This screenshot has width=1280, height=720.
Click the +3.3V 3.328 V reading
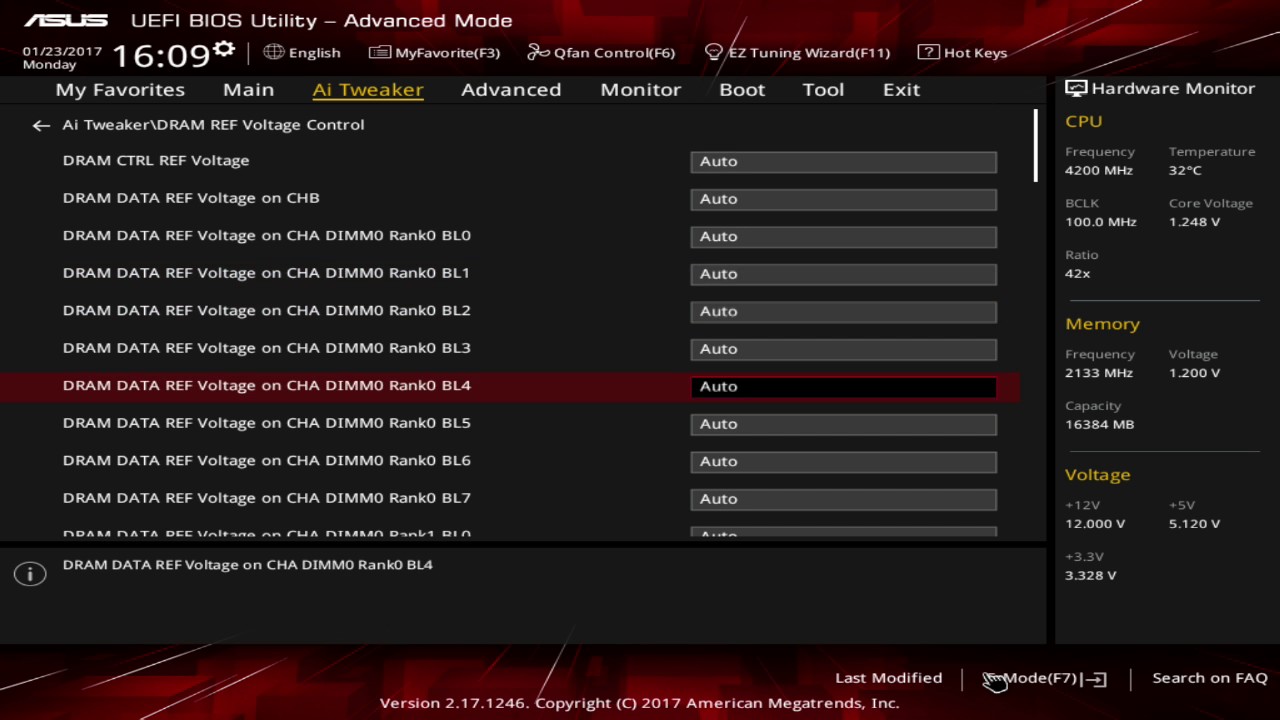tap(1091, 576)
